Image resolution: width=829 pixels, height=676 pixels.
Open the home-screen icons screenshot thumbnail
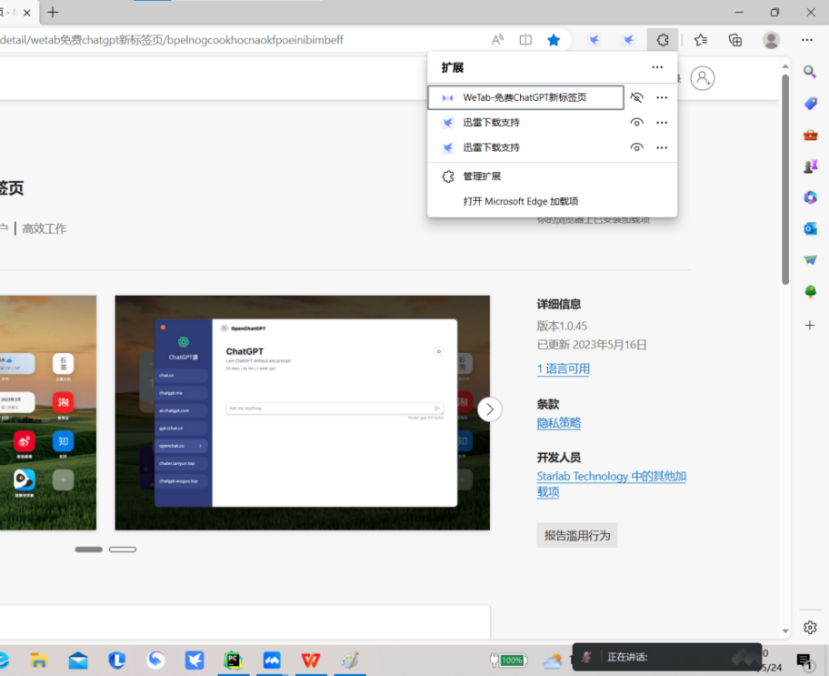(x=48, y=413)
